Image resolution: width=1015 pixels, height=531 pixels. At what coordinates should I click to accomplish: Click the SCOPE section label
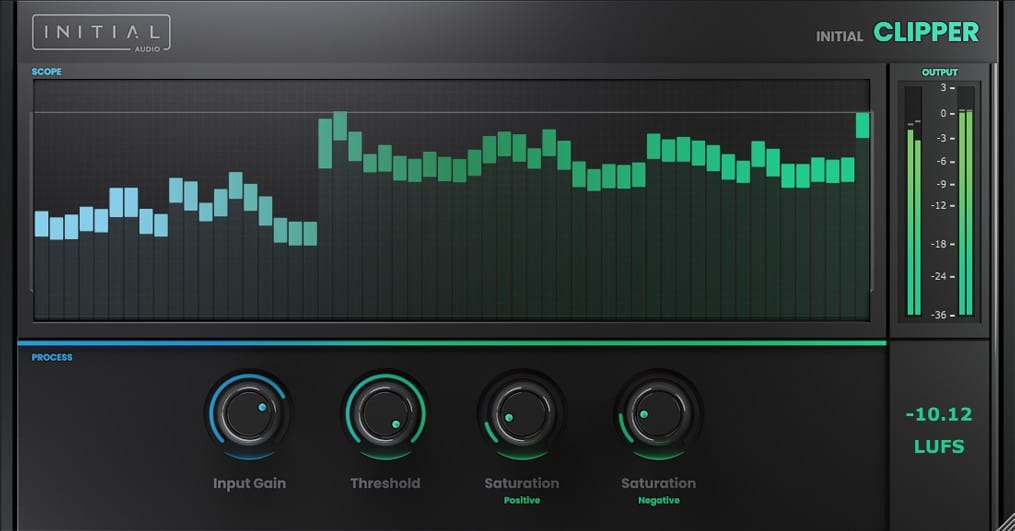coord(46,72)
